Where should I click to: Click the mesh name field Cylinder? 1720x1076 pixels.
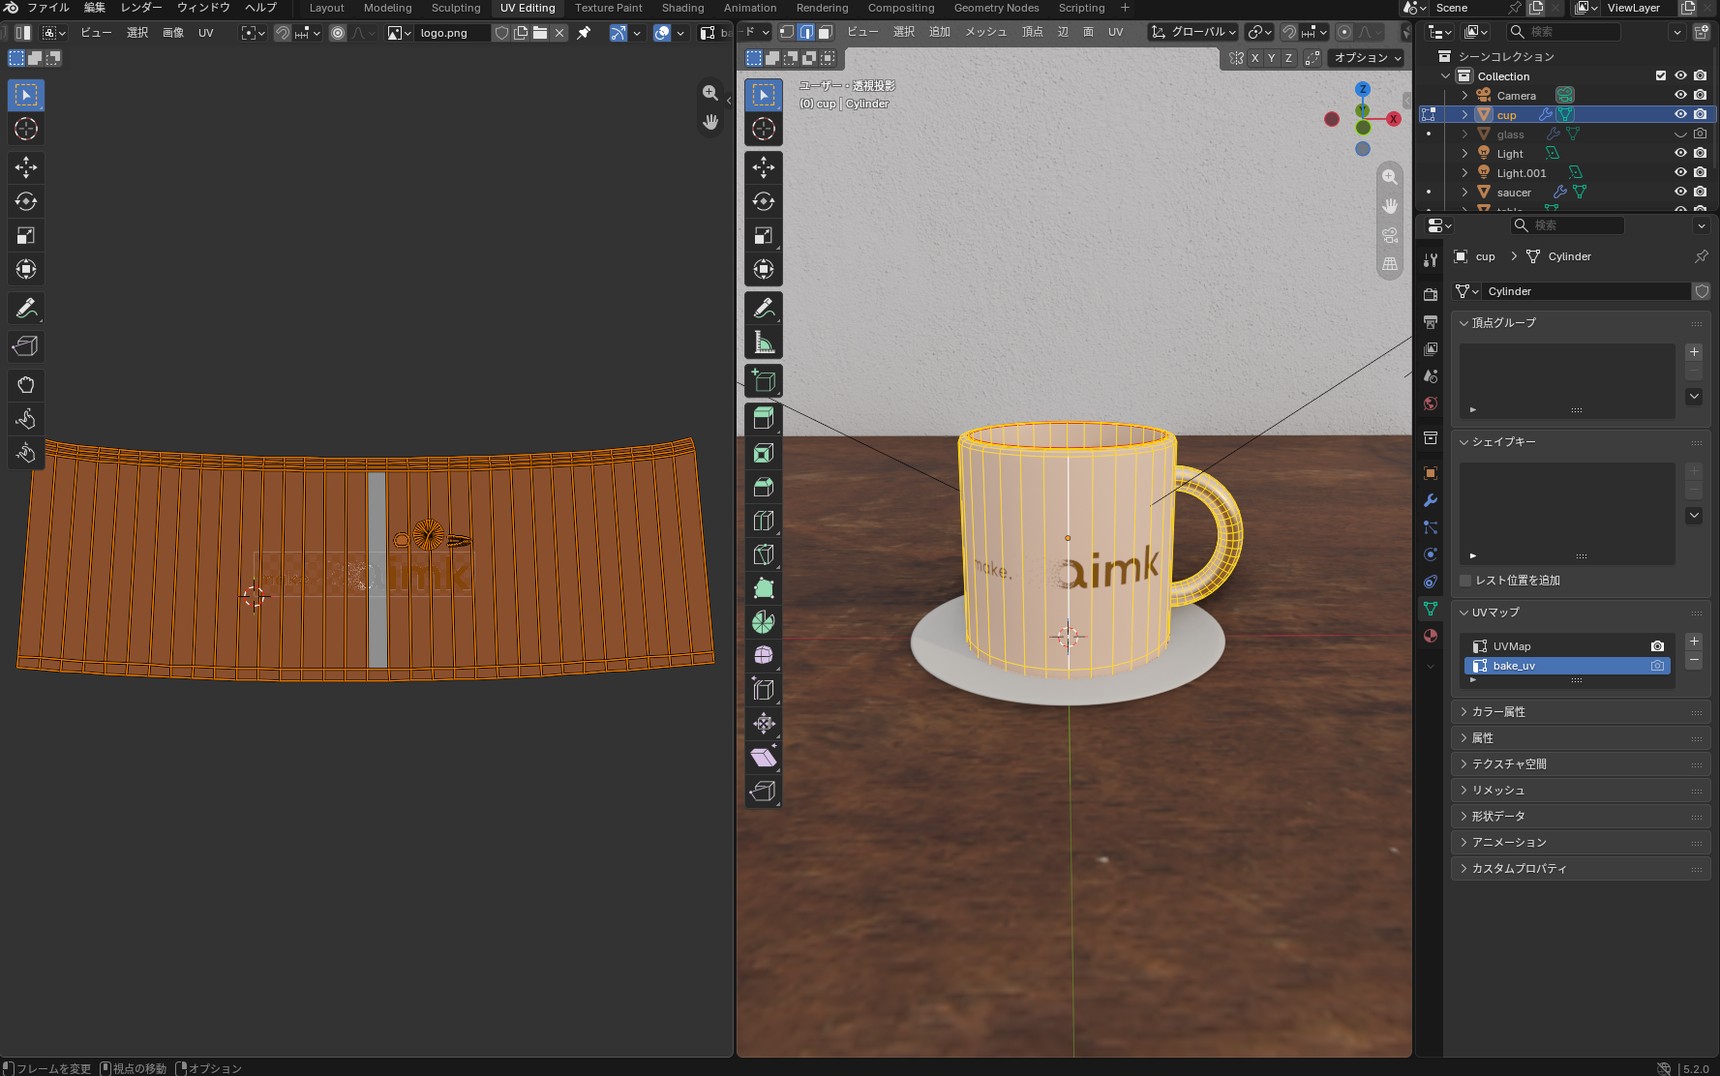point(1585,291)
